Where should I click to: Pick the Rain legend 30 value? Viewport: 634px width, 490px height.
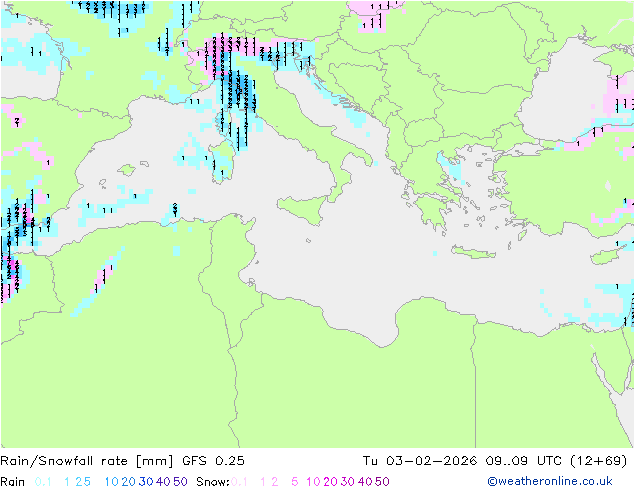[x=146, y=482]
